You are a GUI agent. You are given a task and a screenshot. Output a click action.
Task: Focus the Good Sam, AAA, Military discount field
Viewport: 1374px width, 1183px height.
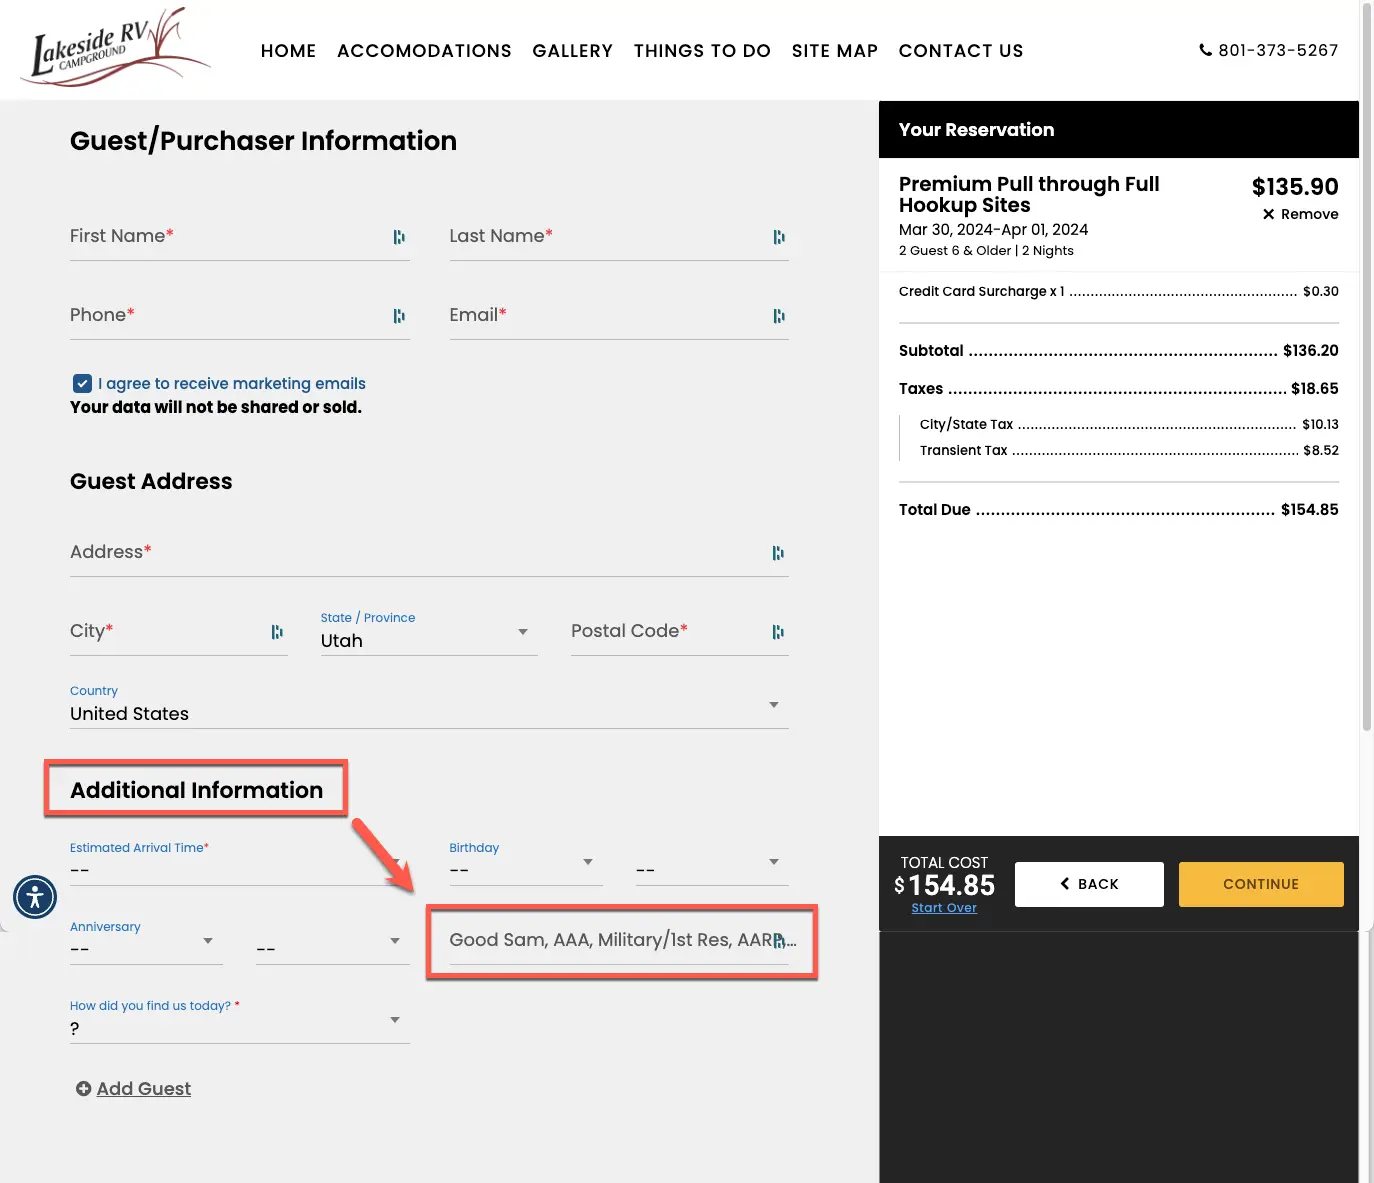610,940
